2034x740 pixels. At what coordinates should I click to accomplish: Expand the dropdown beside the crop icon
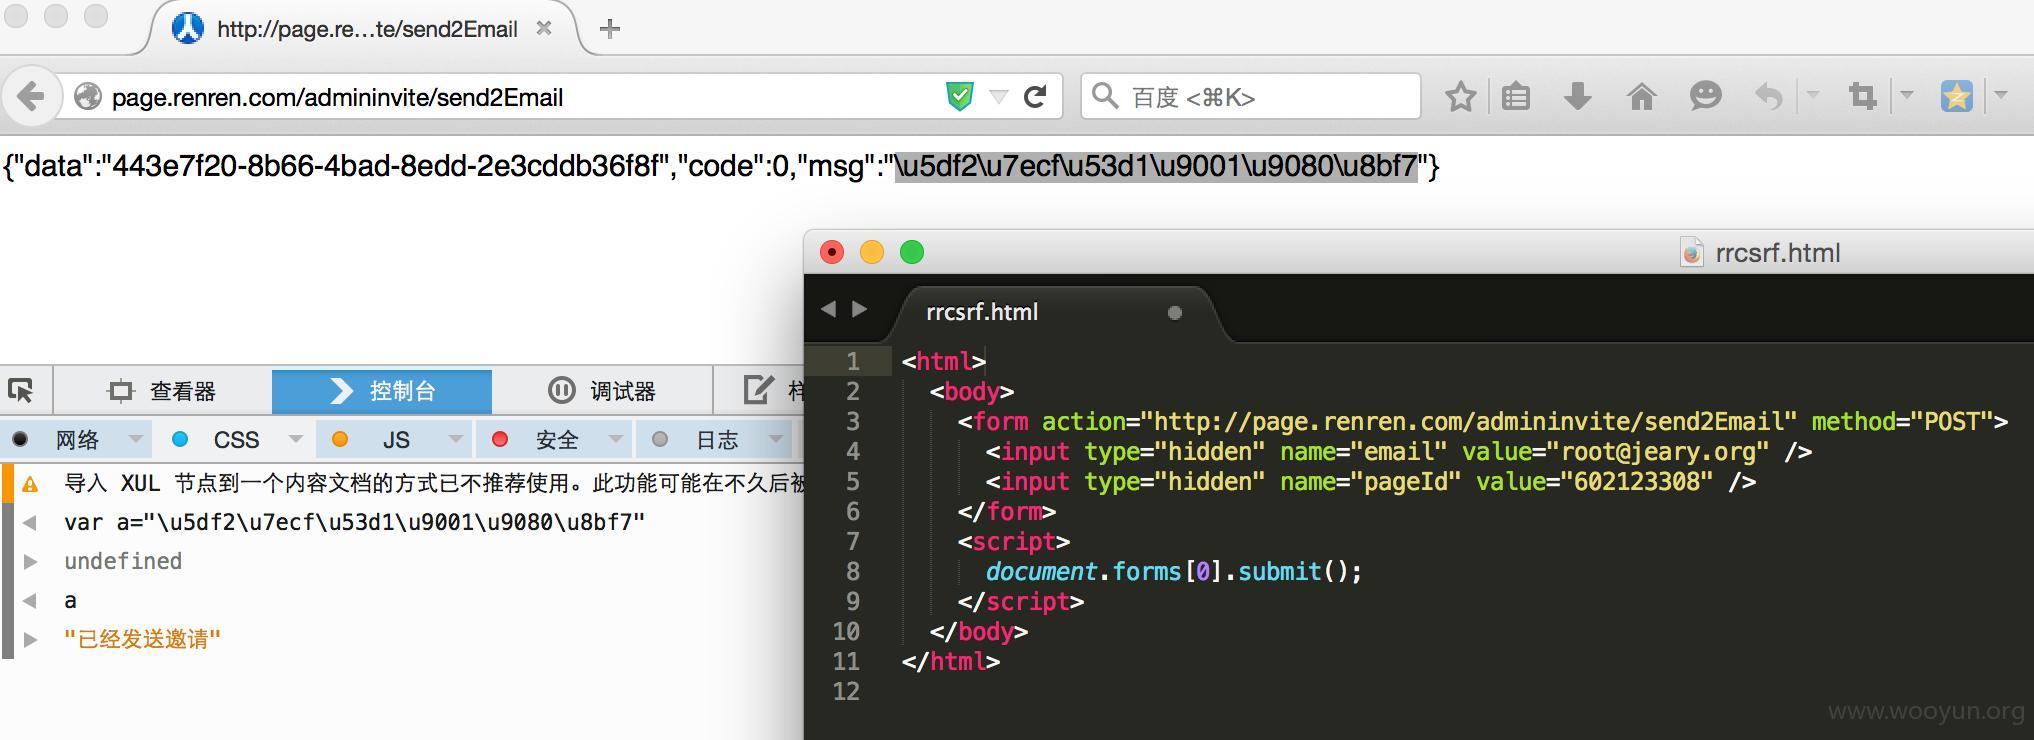point(1906,96)
